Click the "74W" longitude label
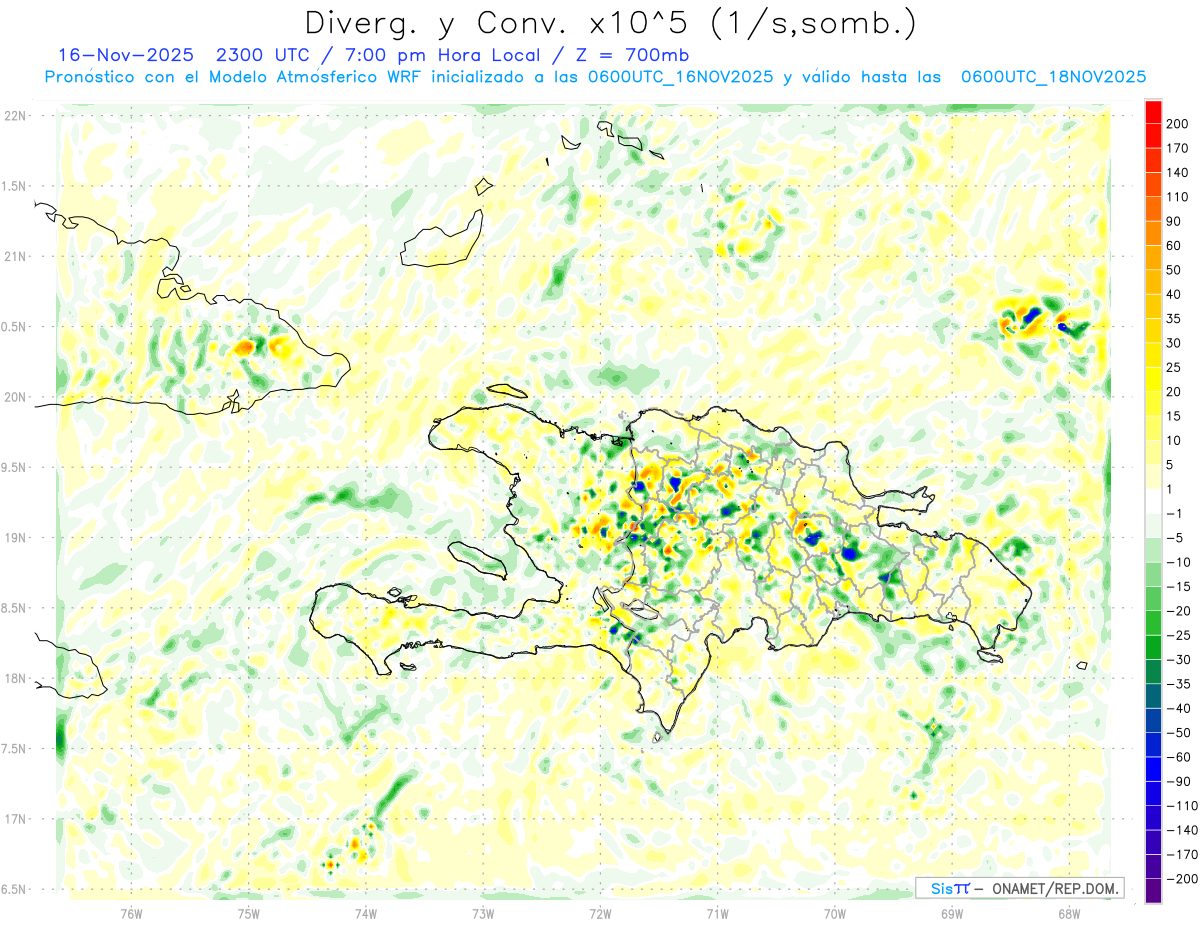 (366, 912)
